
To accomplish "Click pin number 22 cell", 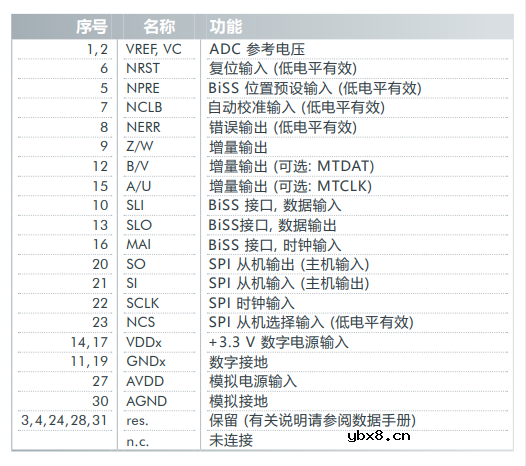I will point(100,303).
